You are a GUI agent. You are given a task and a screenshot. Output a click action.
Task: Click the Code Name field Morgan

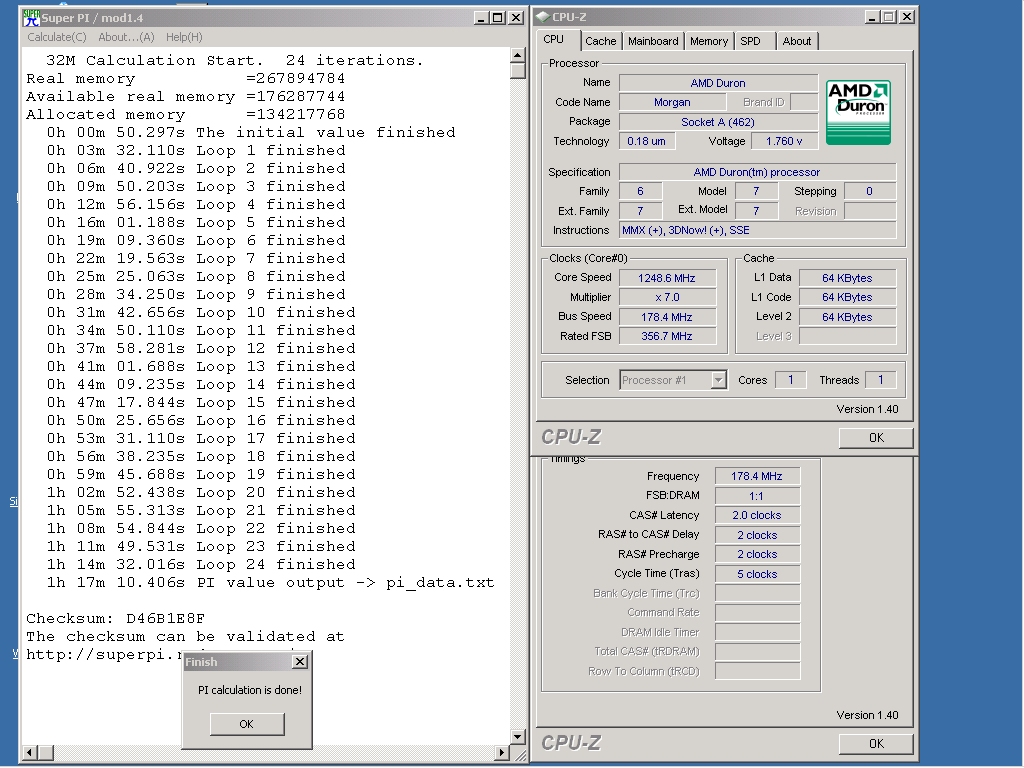672,102
